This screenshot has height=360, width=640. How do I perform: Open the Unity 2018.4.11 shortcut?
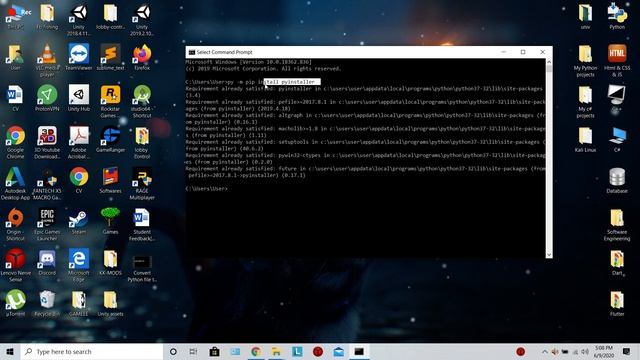tap(78, 20)
